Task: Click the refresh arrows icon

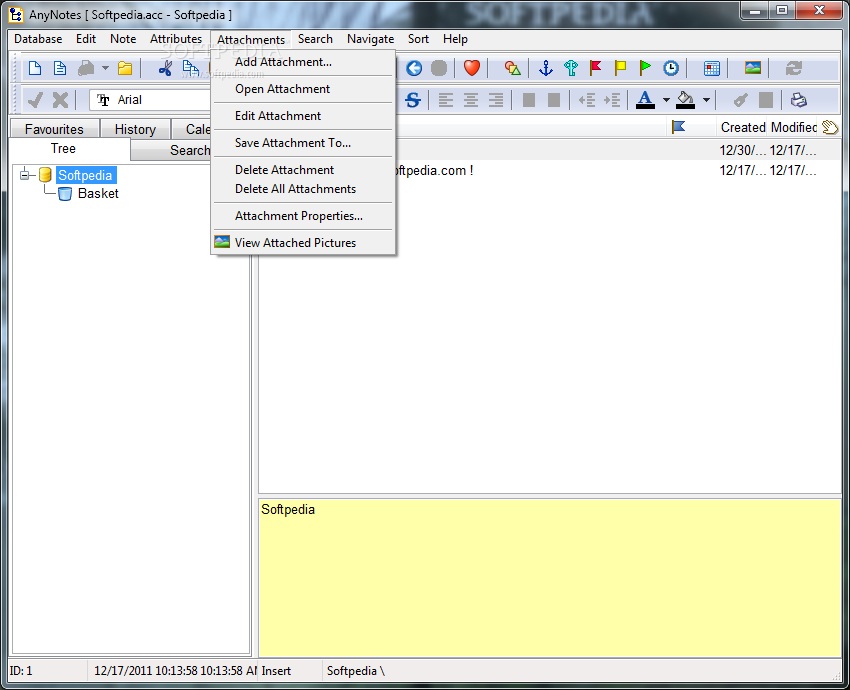Action: pyautogui.click(x=794, y=68)
